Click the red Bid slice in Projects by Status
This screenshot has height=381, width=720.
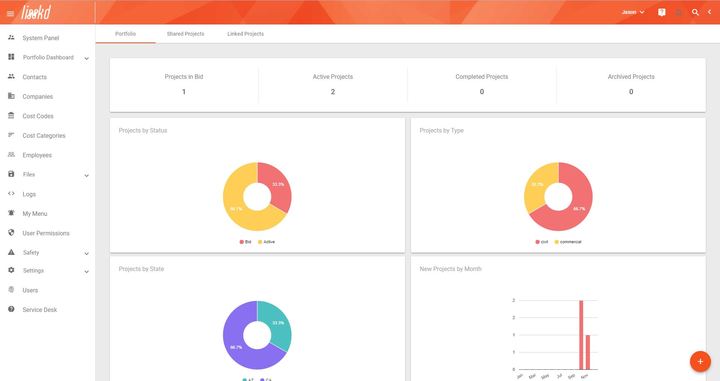tap(278, 184)
